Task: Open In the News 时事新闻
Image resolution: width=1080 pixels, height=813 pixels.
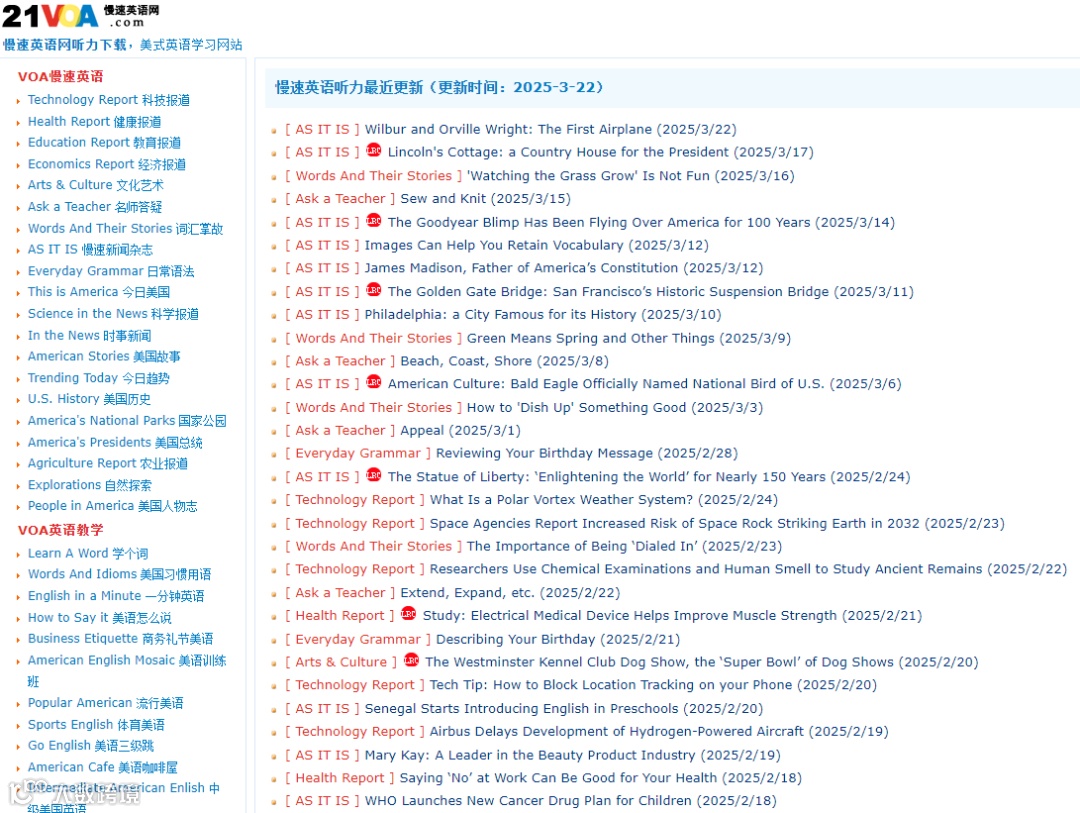Action: (90, 336)
